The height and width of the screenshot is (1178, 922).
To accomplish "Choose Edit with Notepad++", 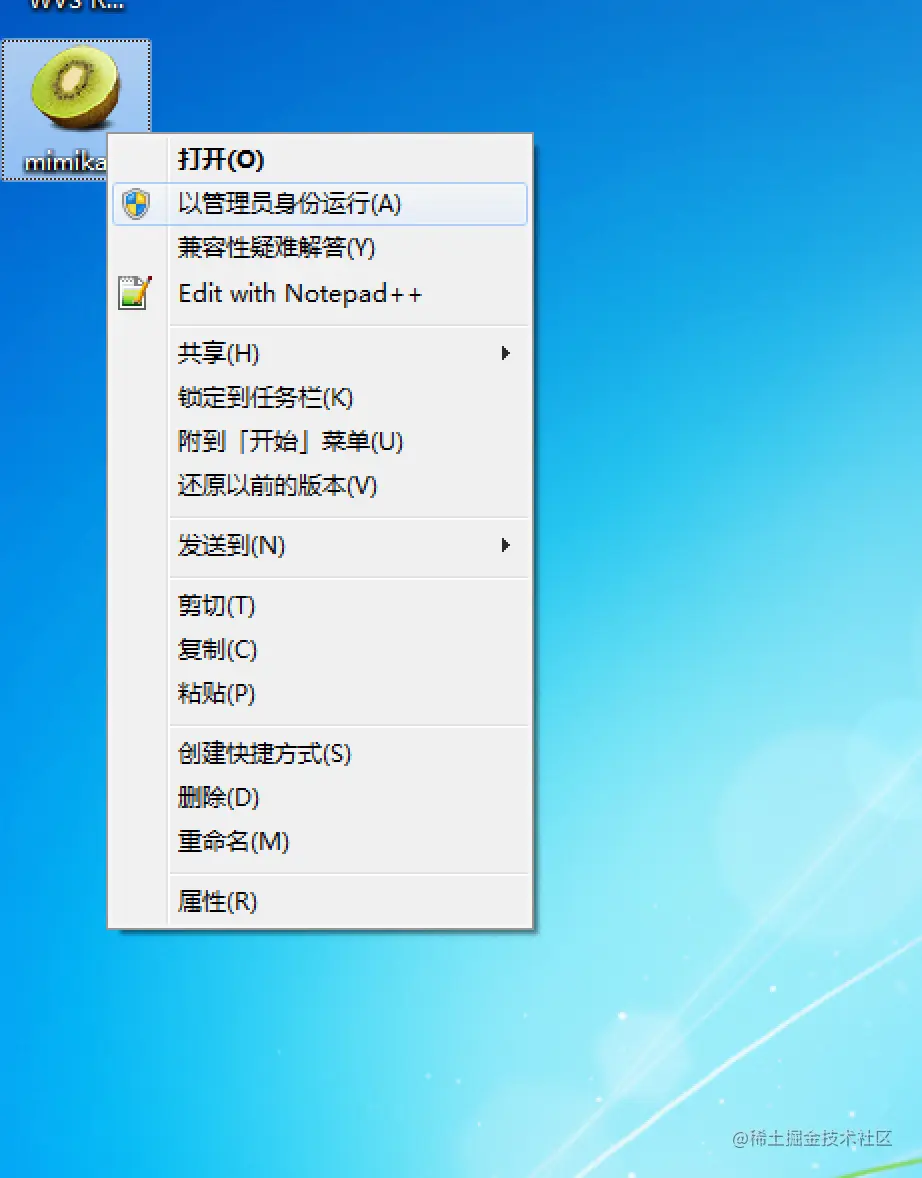I will coord(320,293).
